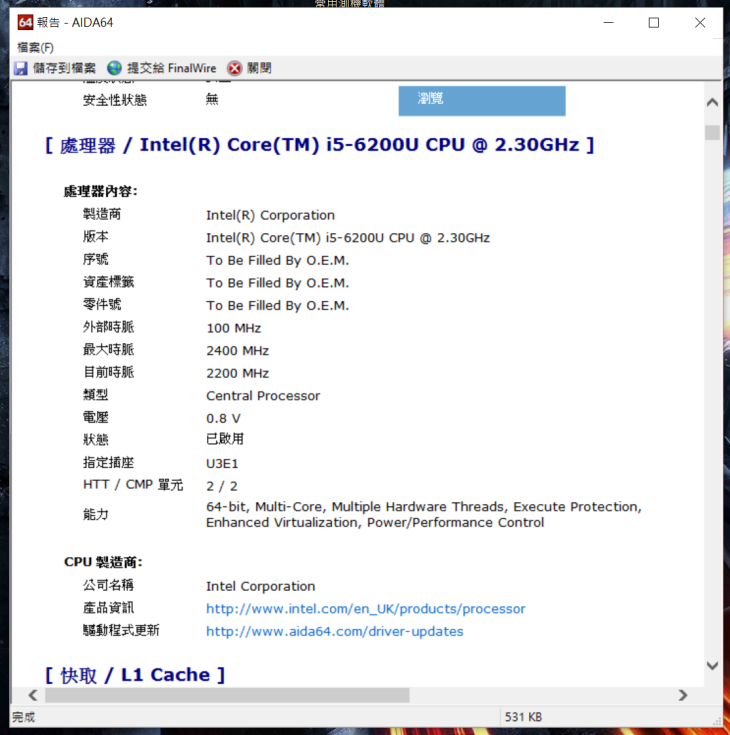The width and height of the screenshot is (730, 735).
Task: Click the 版本 value Intel Core i5-6200U
Action: (x=348, y=238)
